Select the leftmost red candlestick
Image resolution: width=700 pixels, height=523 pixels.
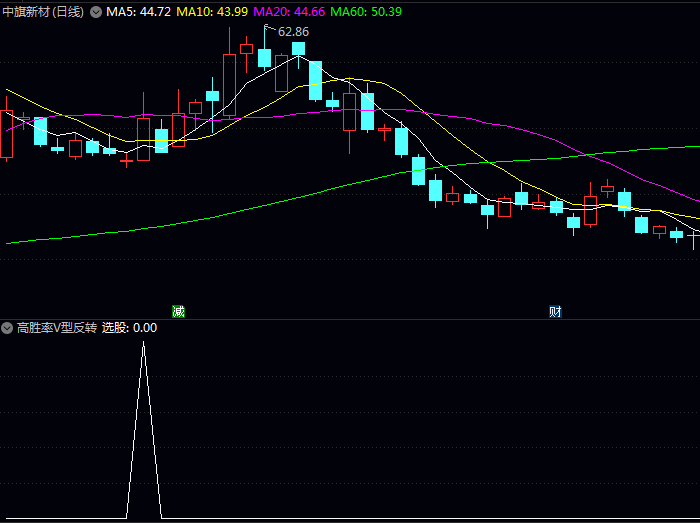(7, 133)
